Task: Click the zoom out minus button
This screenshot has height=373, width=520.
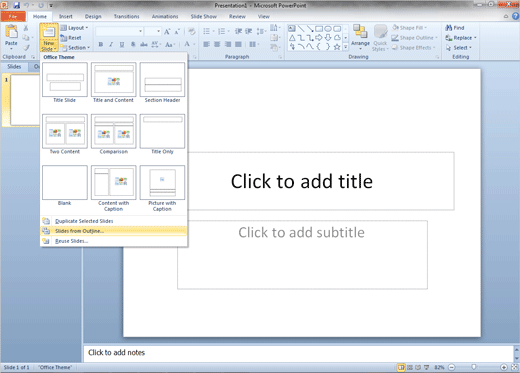Action: click(452, 367)
